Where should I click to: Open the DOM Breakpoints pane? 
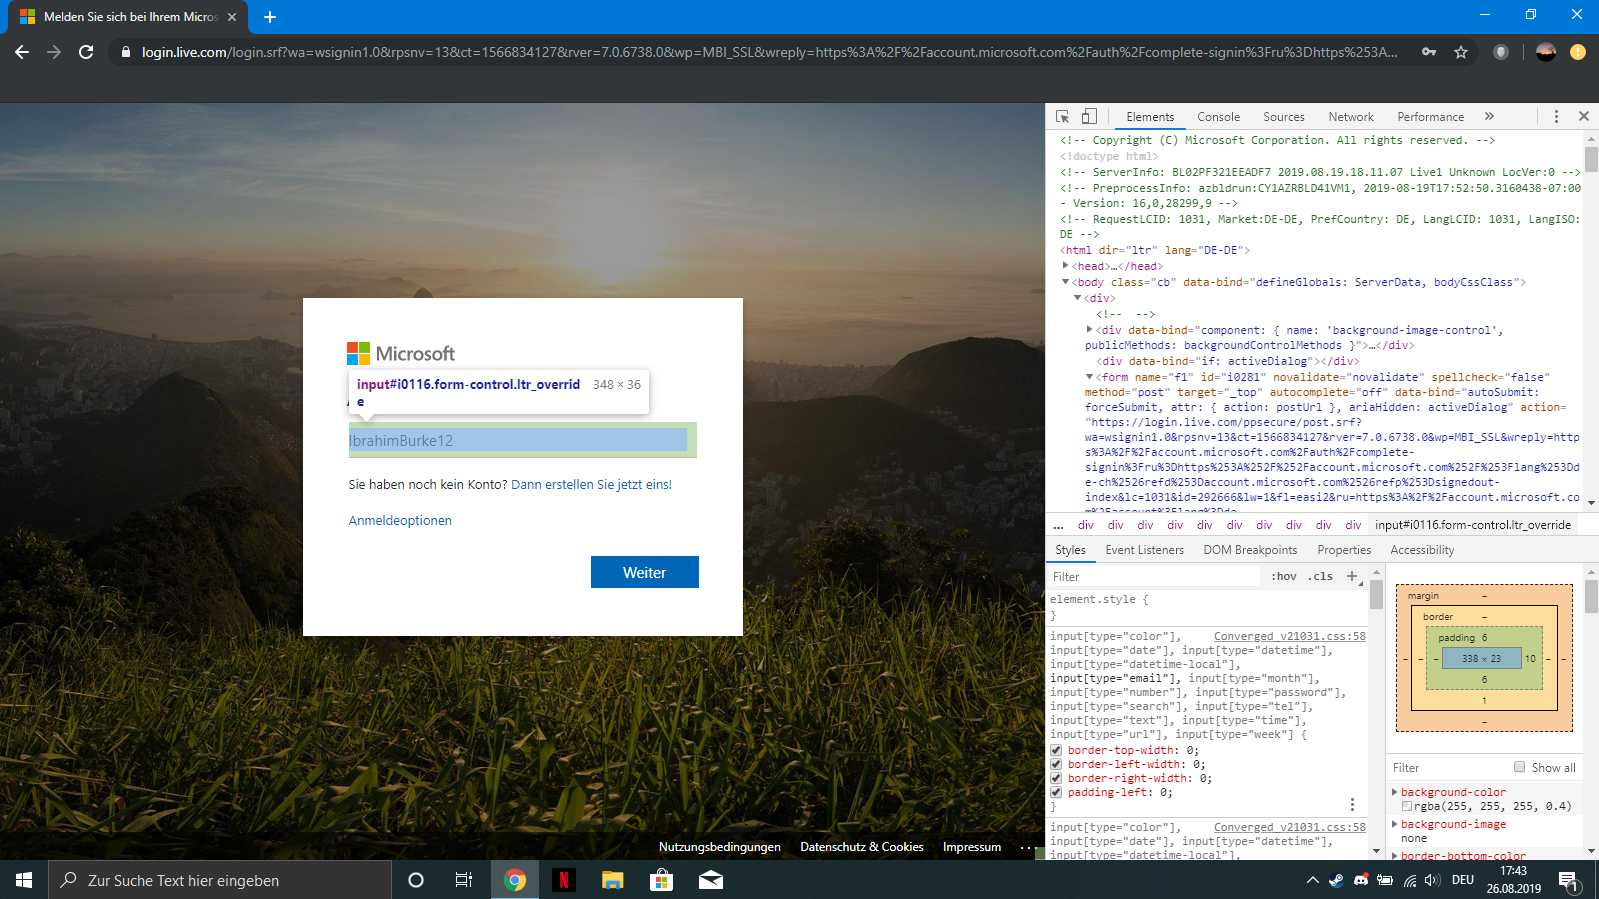1250,550
